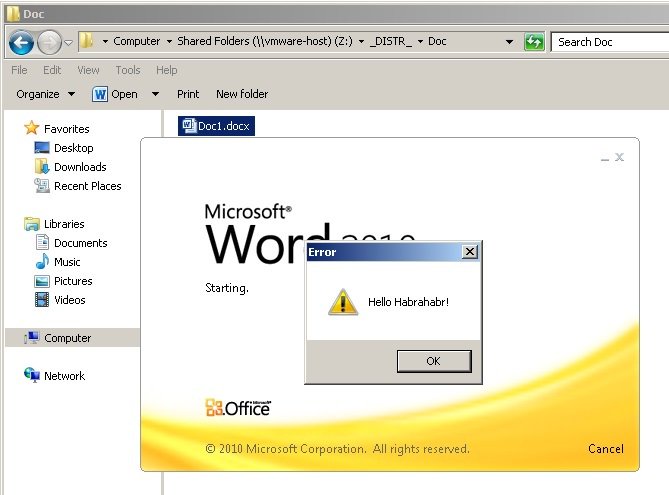This screenshot has width=669, height=495.
Task: Open the View menu
Action: point(88,70)
